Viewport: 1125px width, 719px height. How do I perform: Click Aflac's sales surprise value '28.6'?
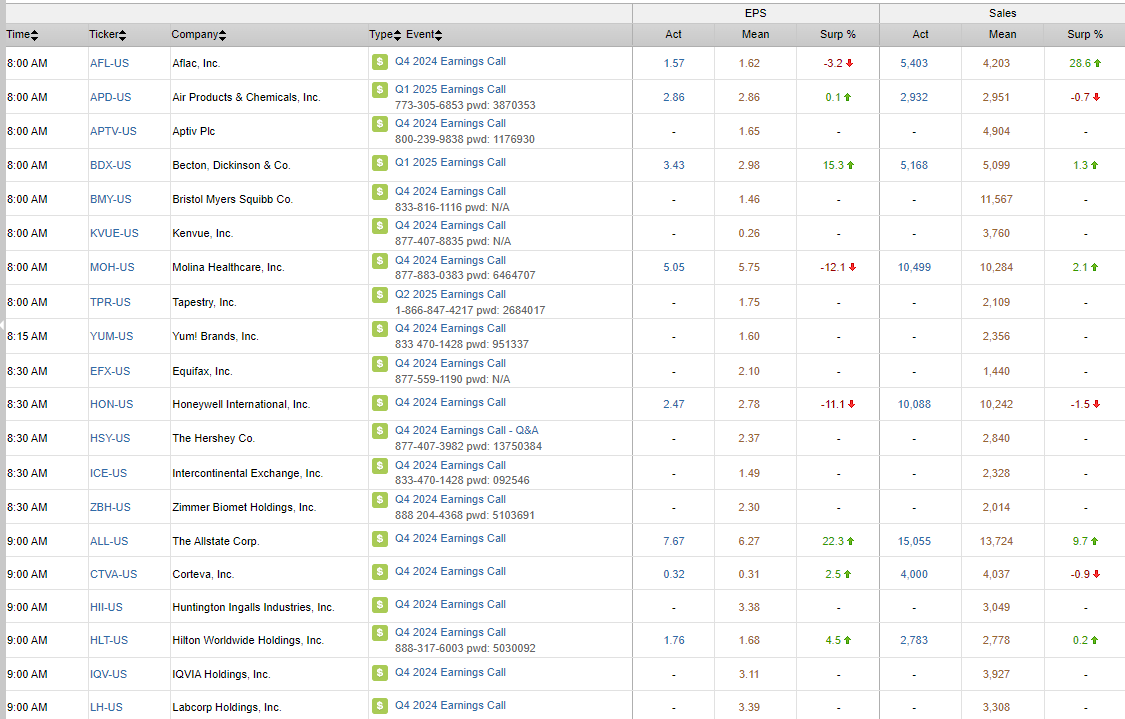(x=1080, y=63)
